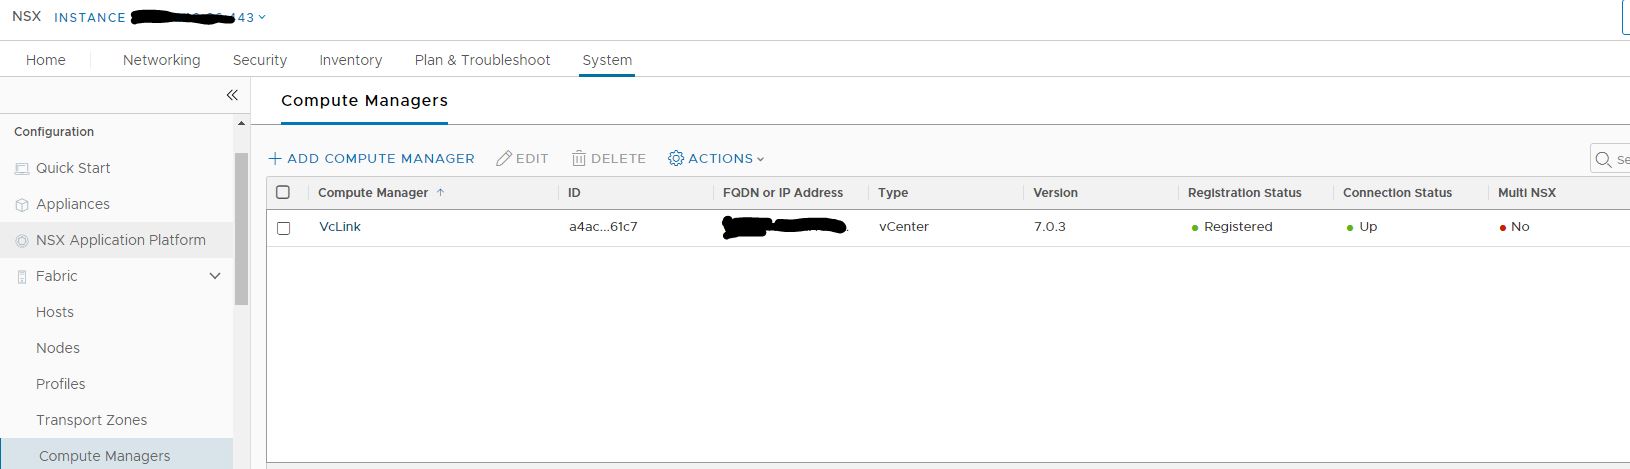Click the plus icon for Add Compute Manager
This screenshot has height=469, width=1630.
click(x=275, y=159)
